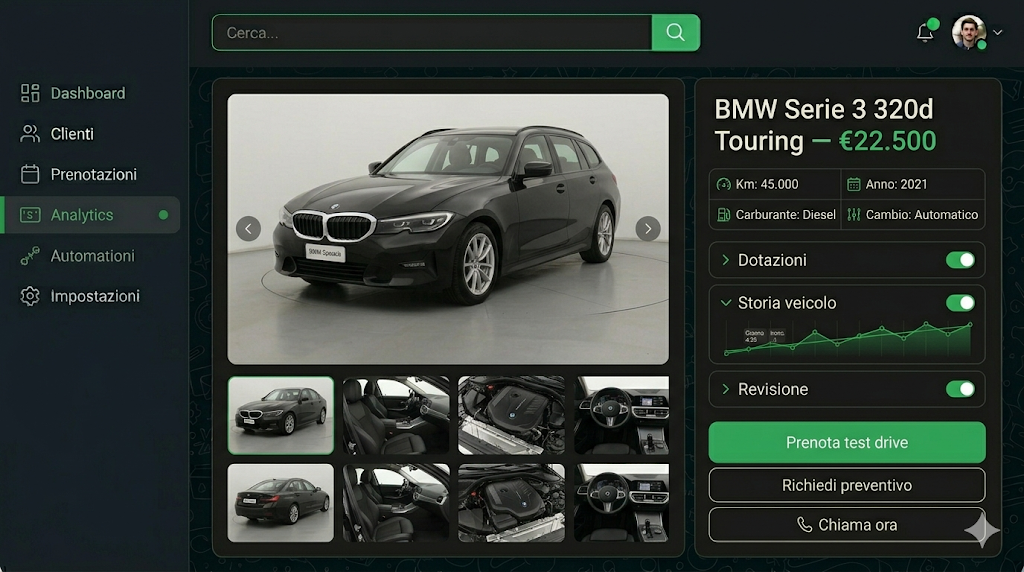Select the front view car thumbnail
This screenshot has width=1024, height=572.
pyautogui.click(x=281, y=415)
